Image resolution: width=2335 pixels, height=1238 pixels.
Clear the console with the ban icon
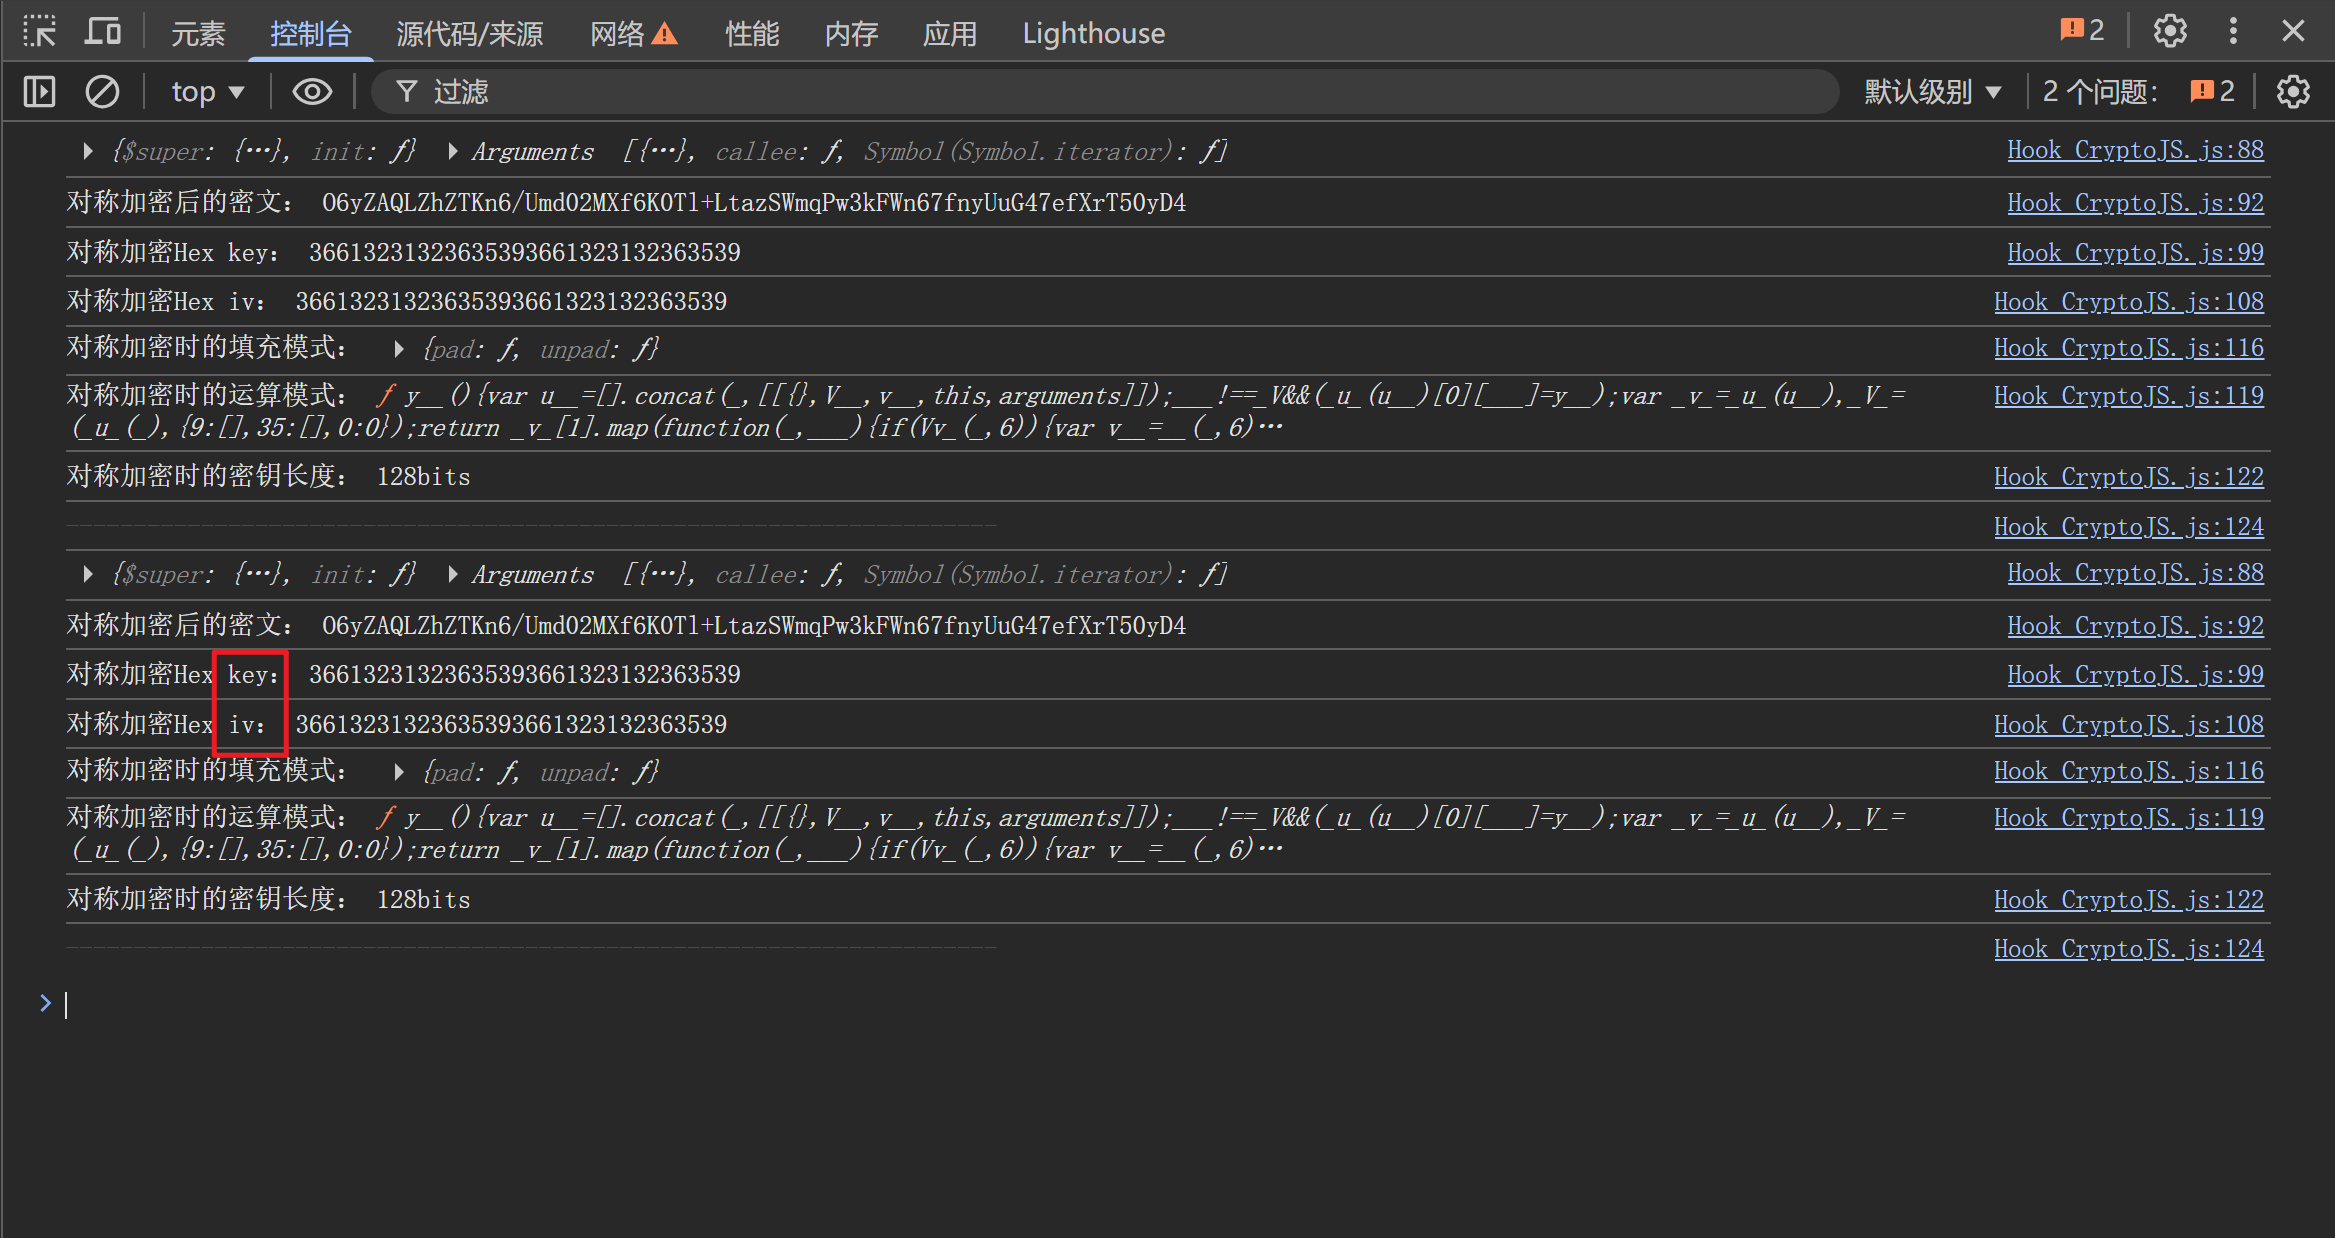click(102, 92)
